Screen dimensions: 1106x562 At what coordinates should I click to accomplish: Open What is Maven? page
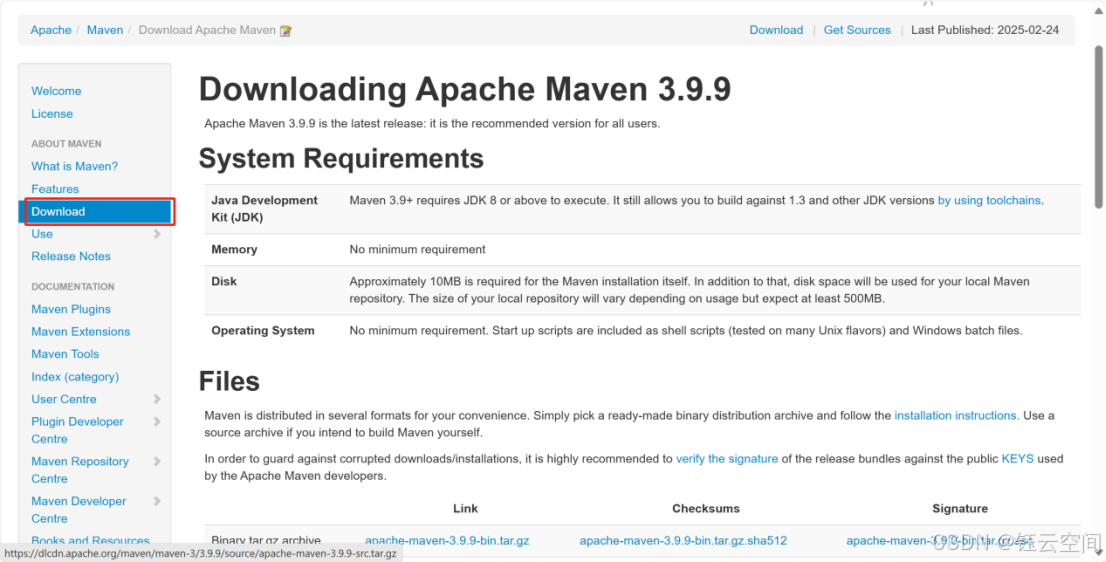74,166
